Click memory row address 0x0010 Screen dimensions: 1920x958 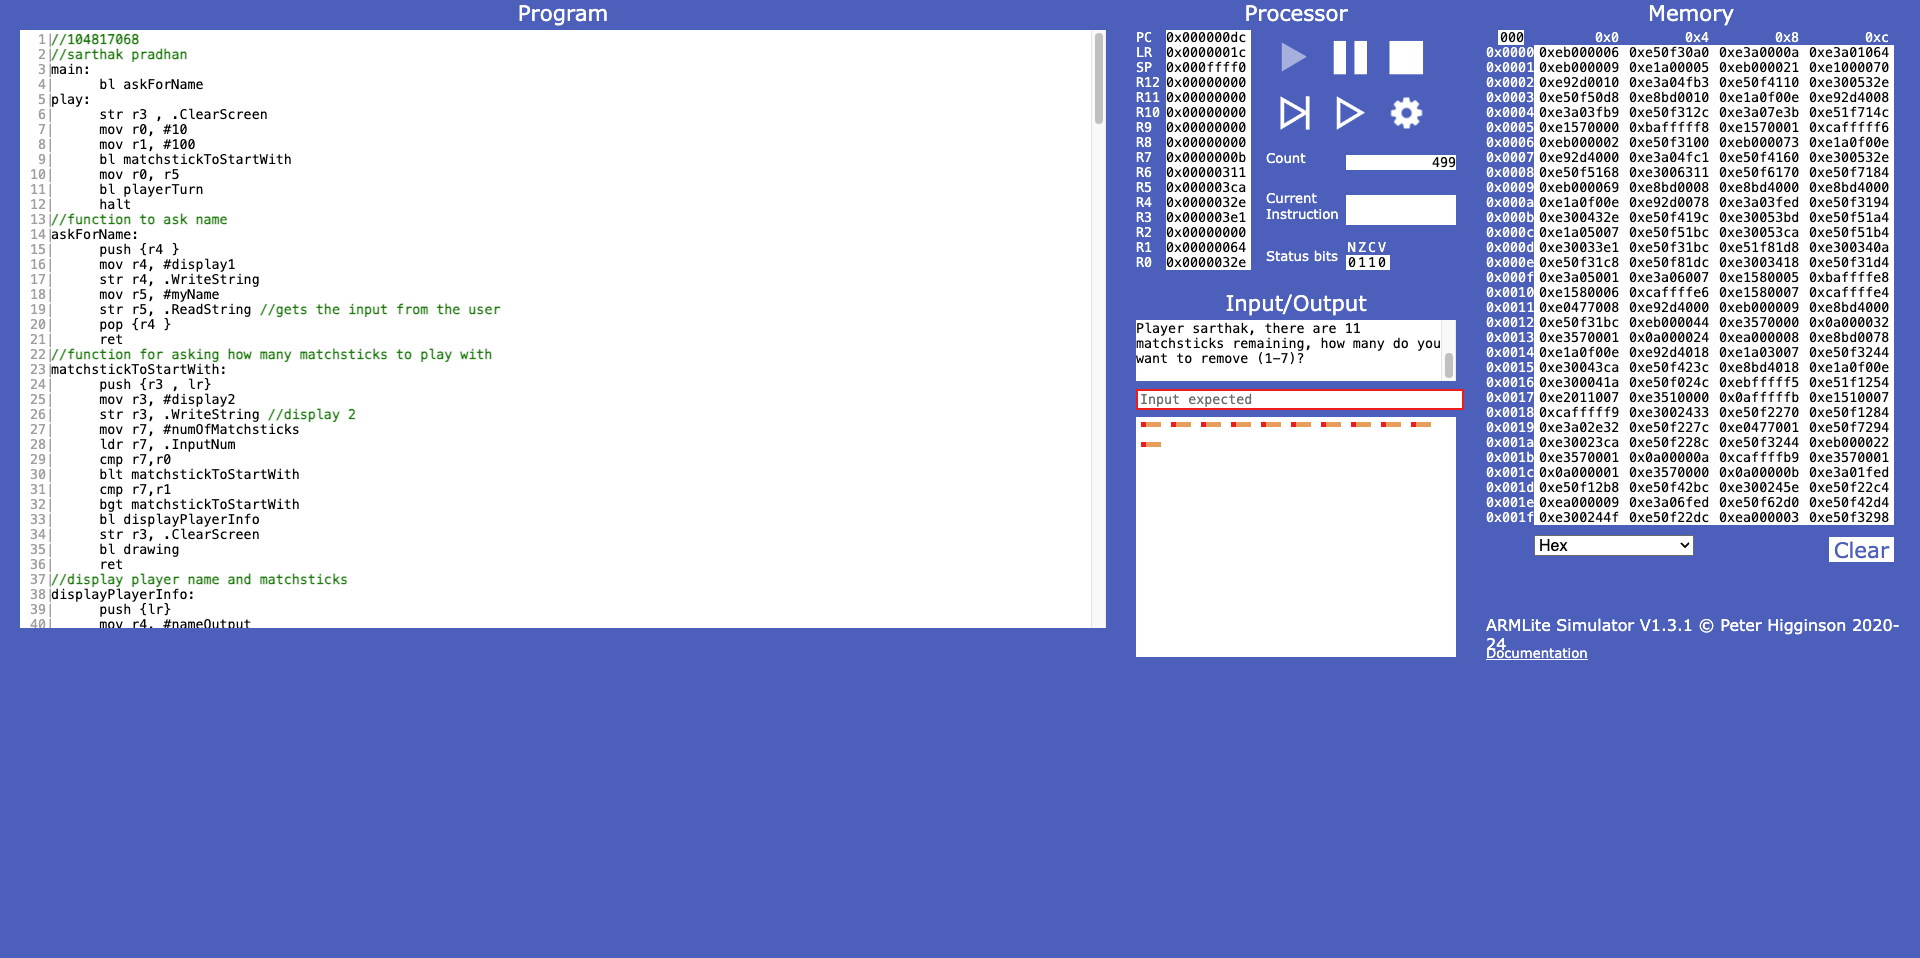(x=1509, y=292)
